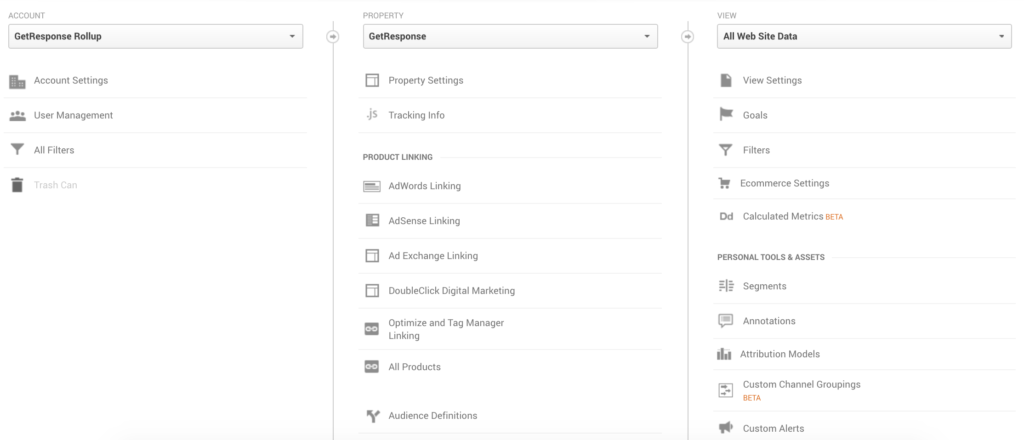Open AdWords Linking
The image size is (1024, 440).
(424, 186)
